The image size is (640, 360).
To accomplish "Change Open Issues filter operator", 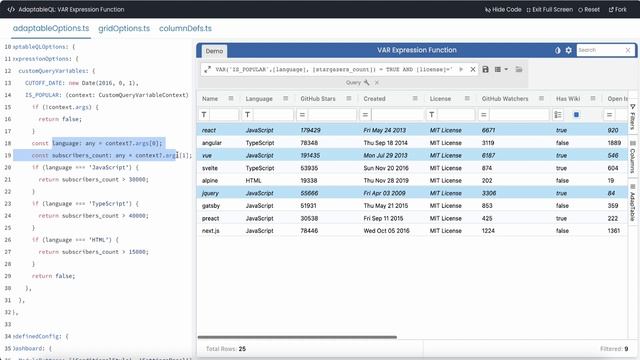I will pos(609,115).
